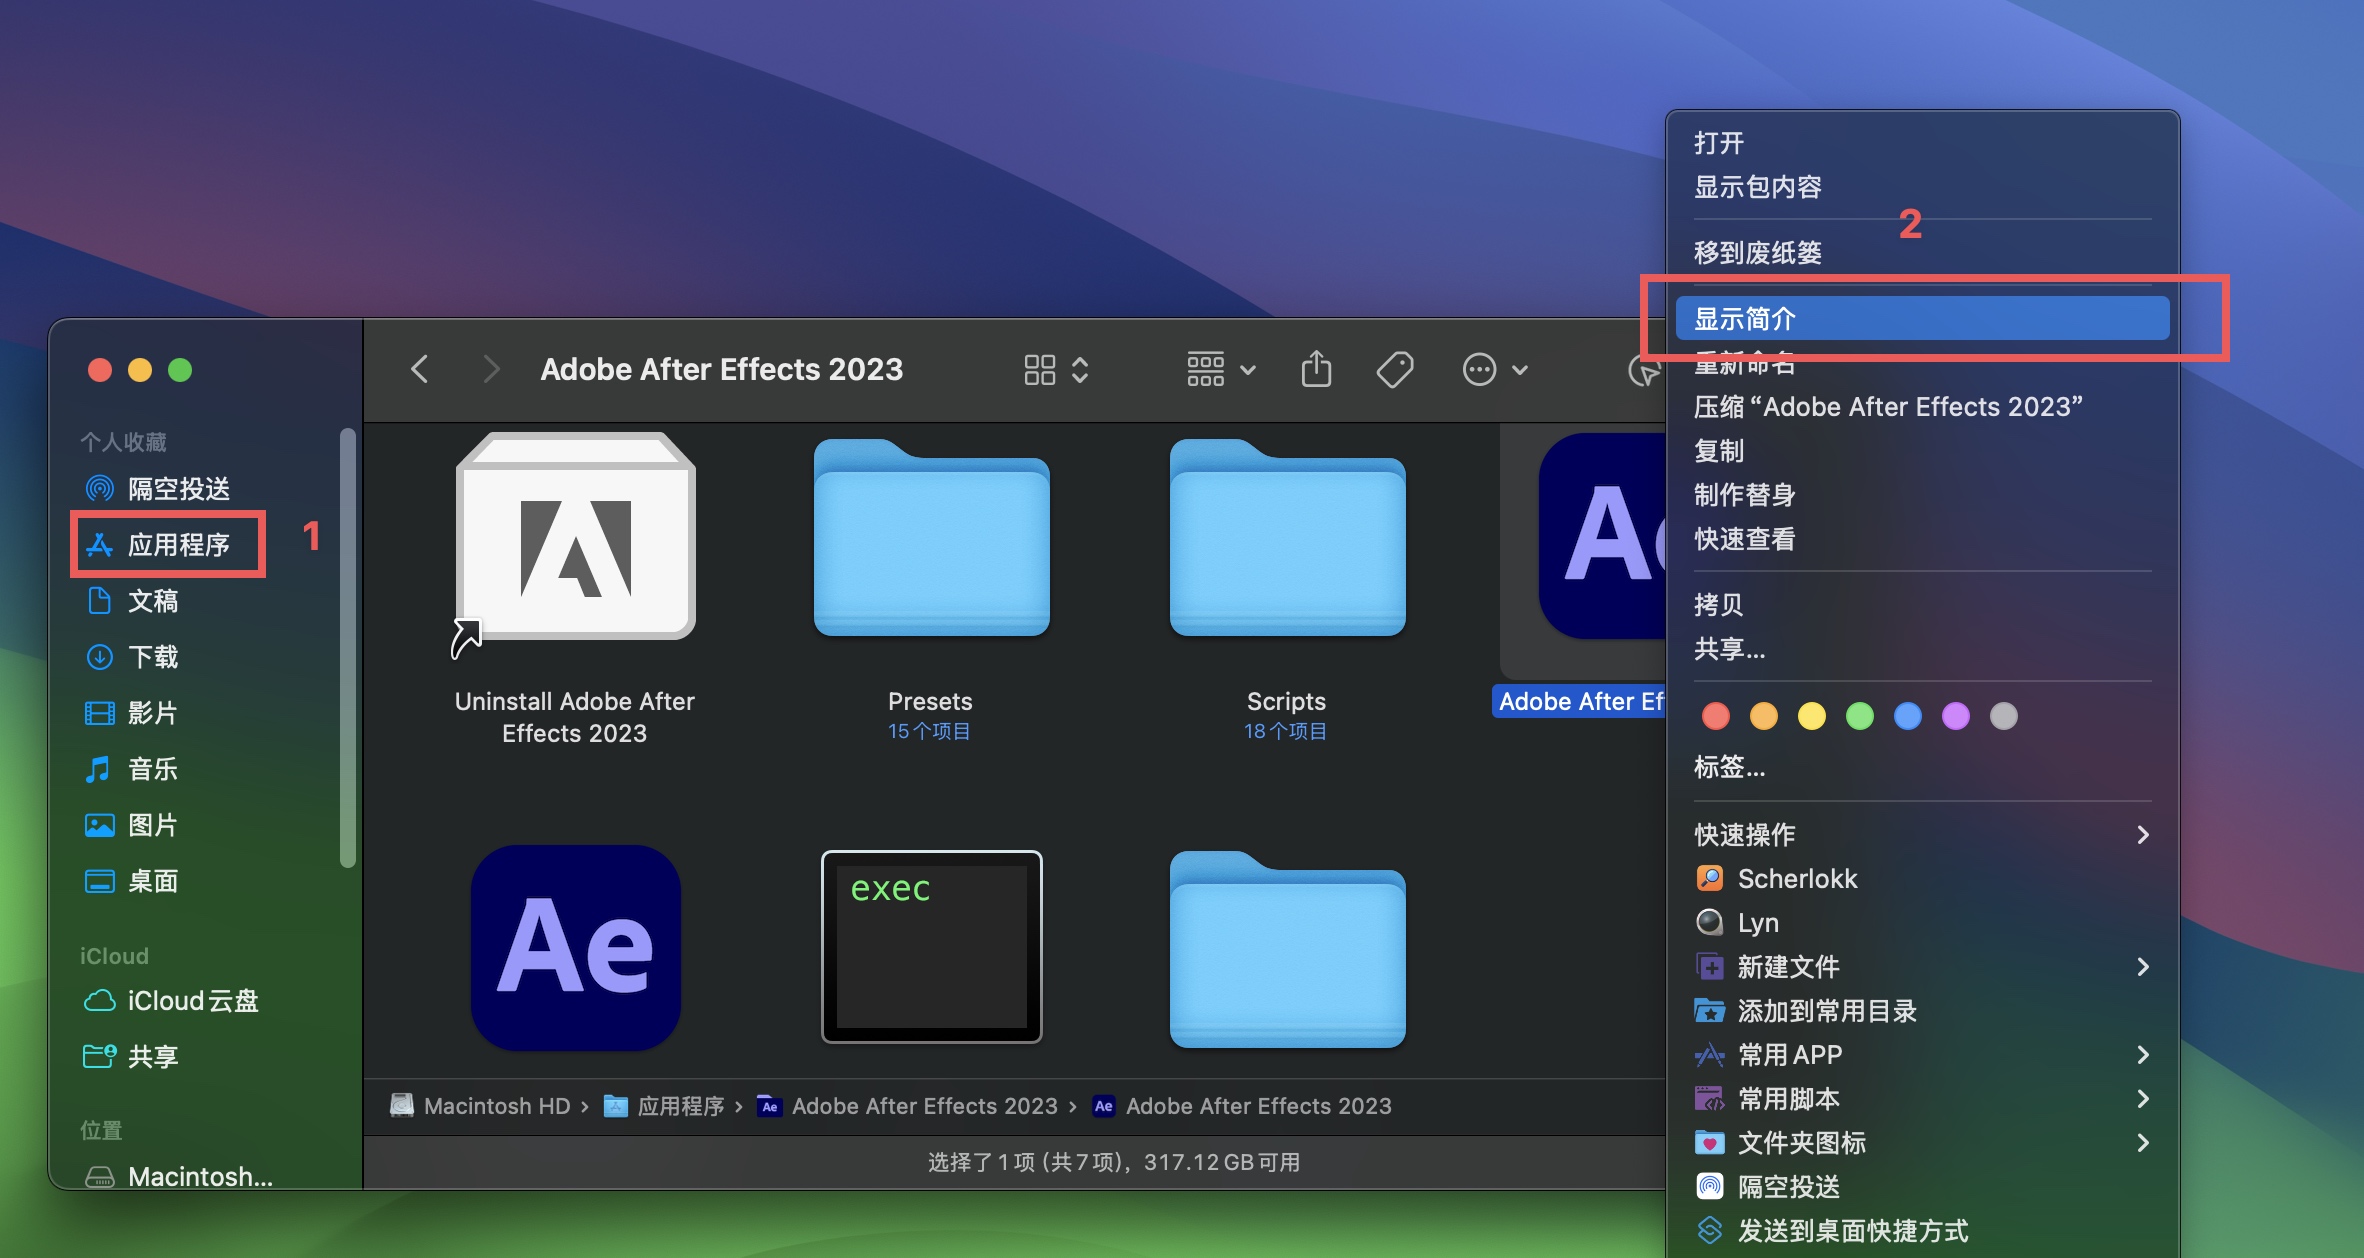
Task: Open Downloads in the sidebar
Action: (x=132, y=656)
